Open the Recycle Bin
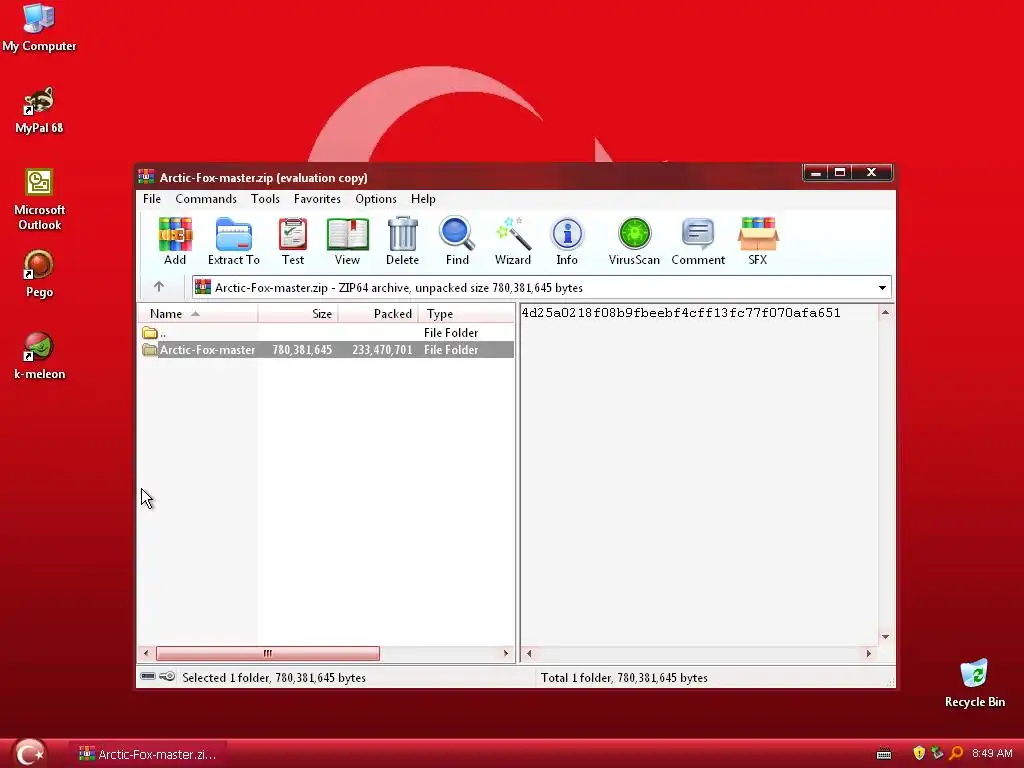Image resolution: width=1024 pixels, height=768 pixels. point(974,683)
